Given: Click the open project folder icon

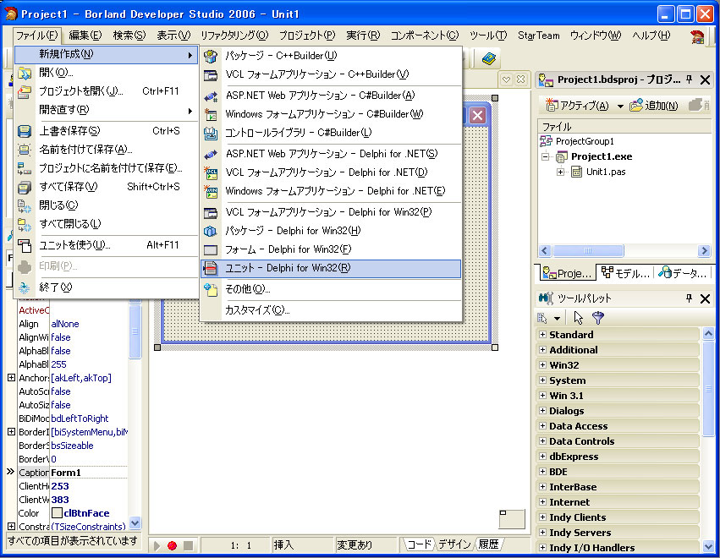Looking at the screenshot, I should (24, 91).
